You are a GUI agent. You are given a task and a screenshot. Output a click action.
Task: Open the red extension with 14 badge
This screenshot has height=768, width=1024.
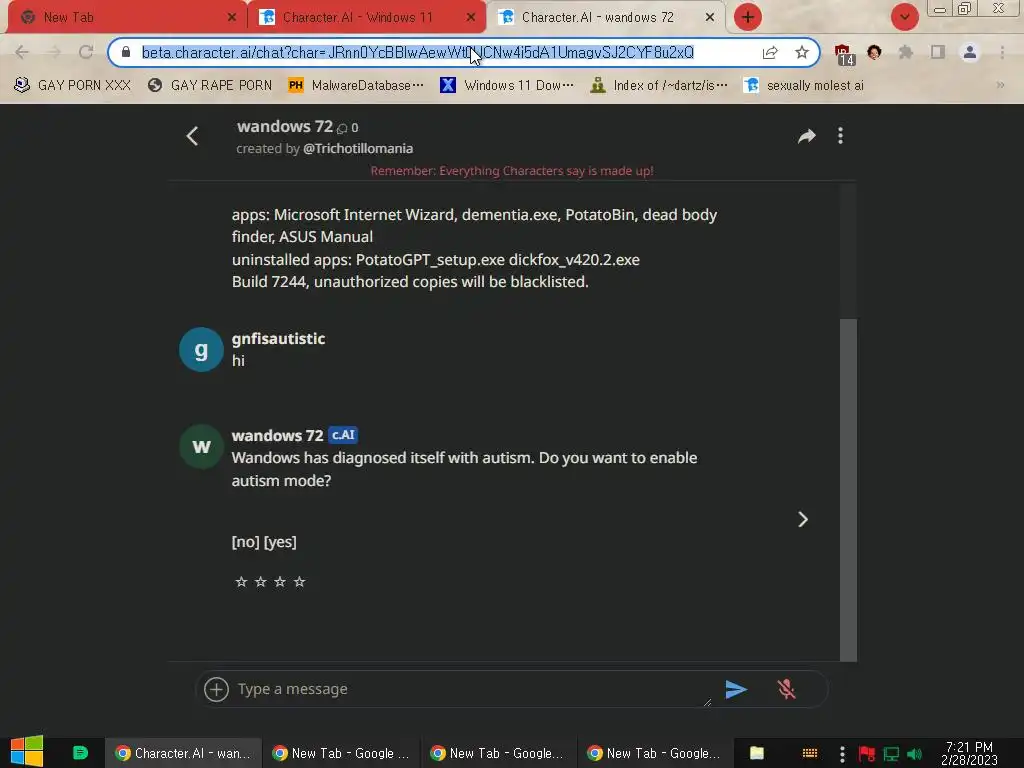coord(843,54)
